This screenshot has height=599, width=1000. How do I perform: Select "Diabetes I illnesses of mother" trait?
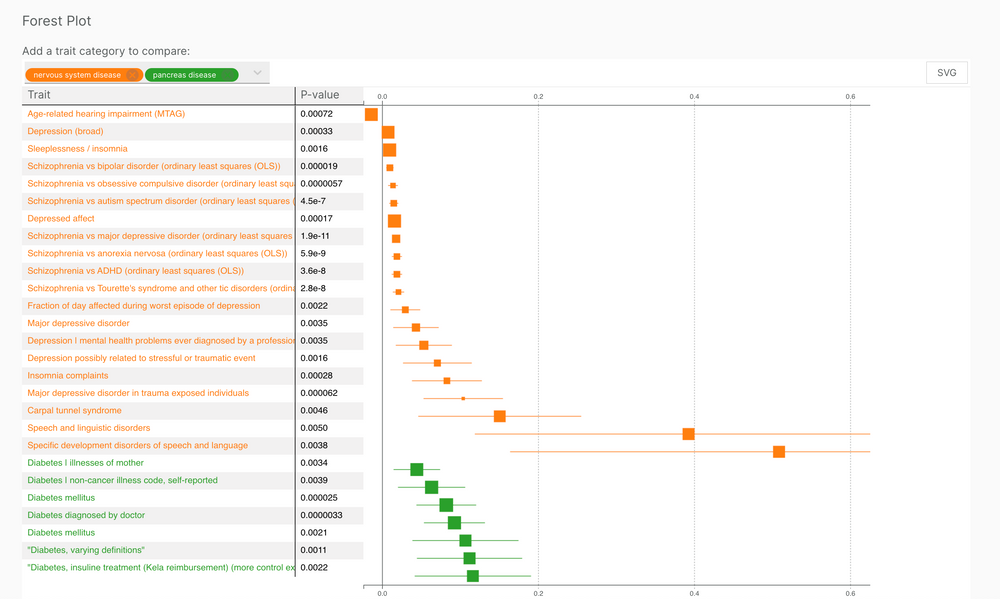pyautogui.click(x=84, y=463)
